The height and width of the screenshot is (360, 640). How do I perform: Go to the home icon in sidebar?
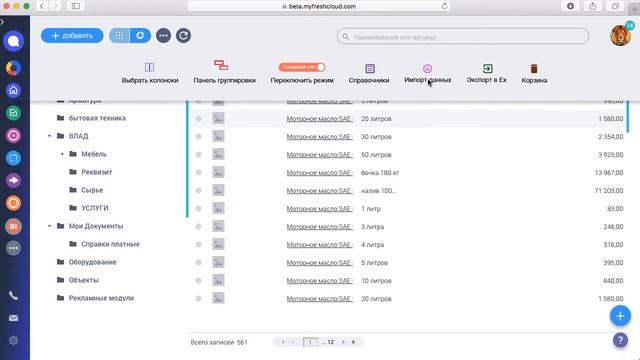coord(13,90)
